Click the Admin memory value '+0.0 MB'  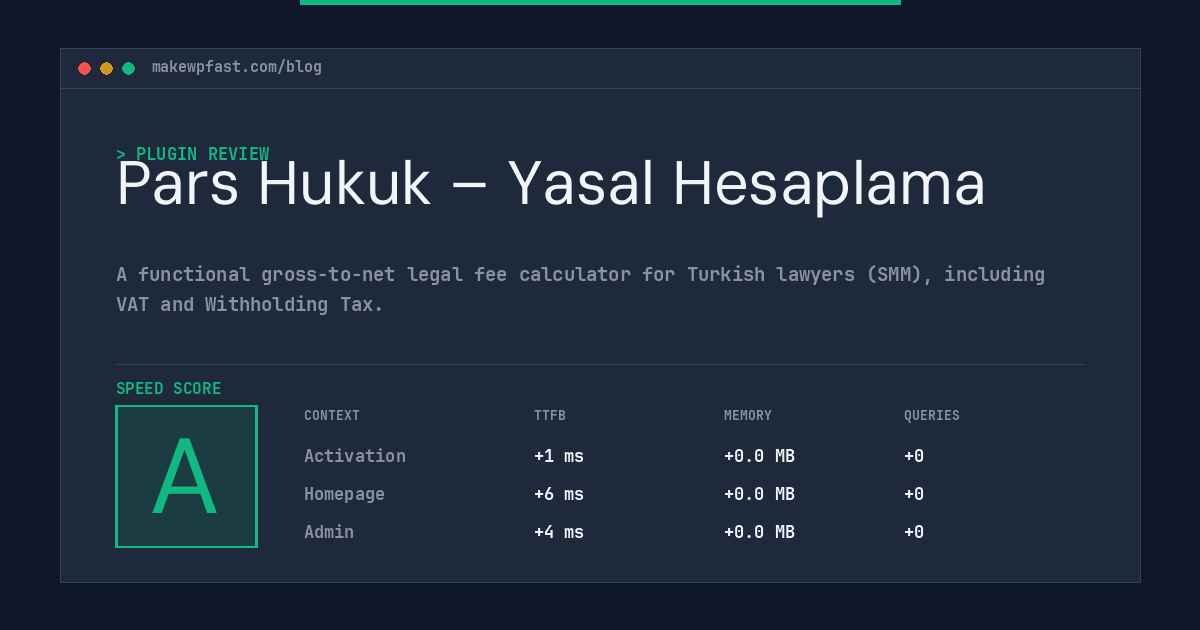[x=759, y=532]
